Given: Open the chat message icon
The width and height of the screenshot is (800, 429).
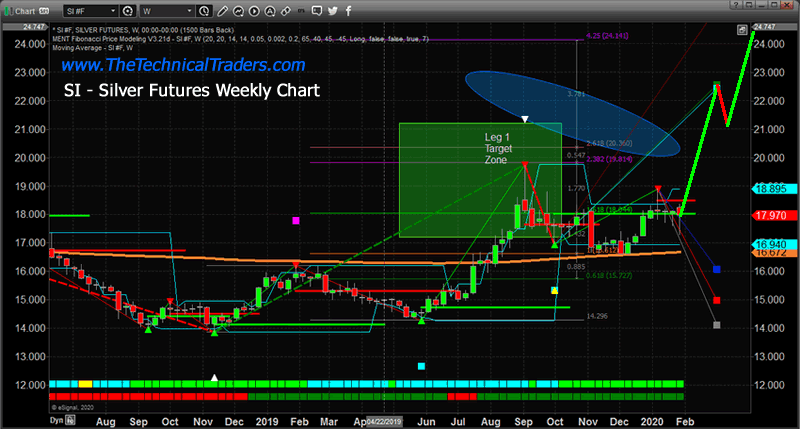Looking at the screenshot, I should click(x=317, y=11).
